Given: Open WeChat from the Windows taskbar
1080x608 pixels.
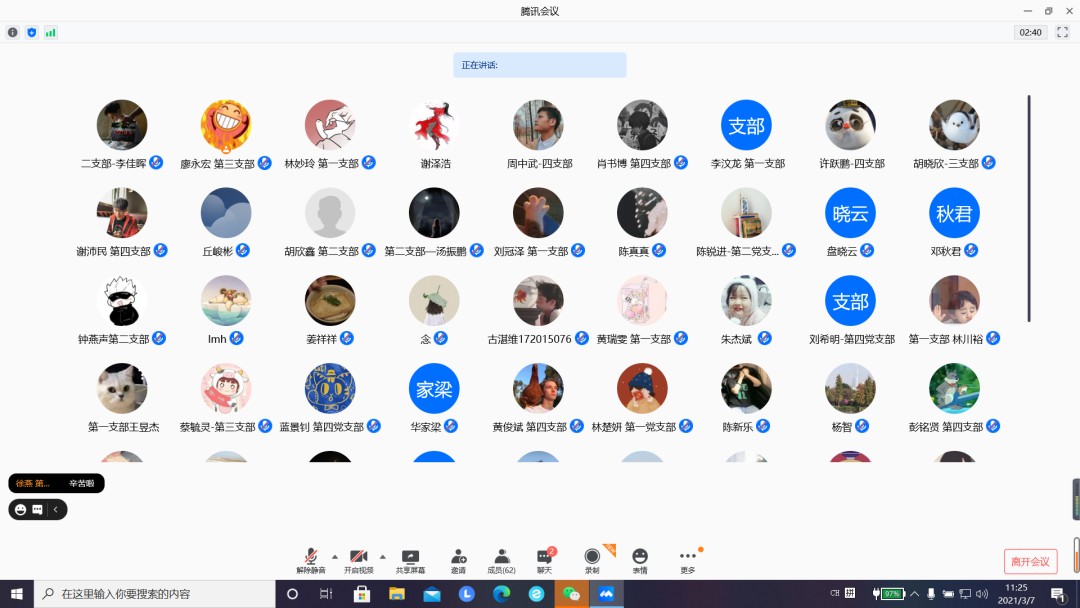Looking at the screenshot, I should (571, 594).
